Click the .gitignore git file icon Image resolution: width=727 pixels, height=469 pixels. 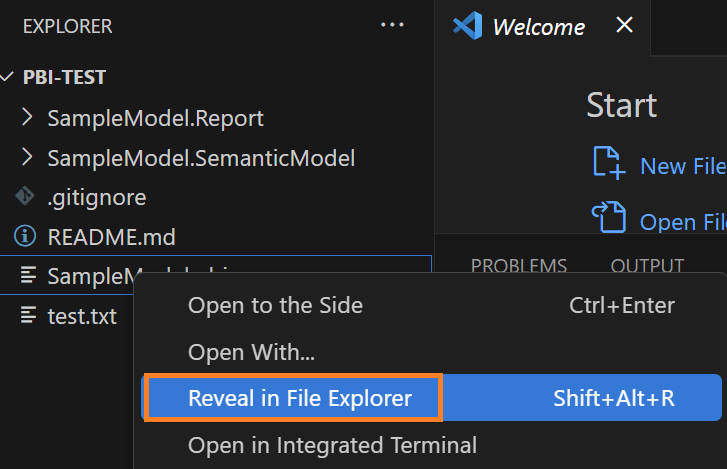(x=25, y=197)
